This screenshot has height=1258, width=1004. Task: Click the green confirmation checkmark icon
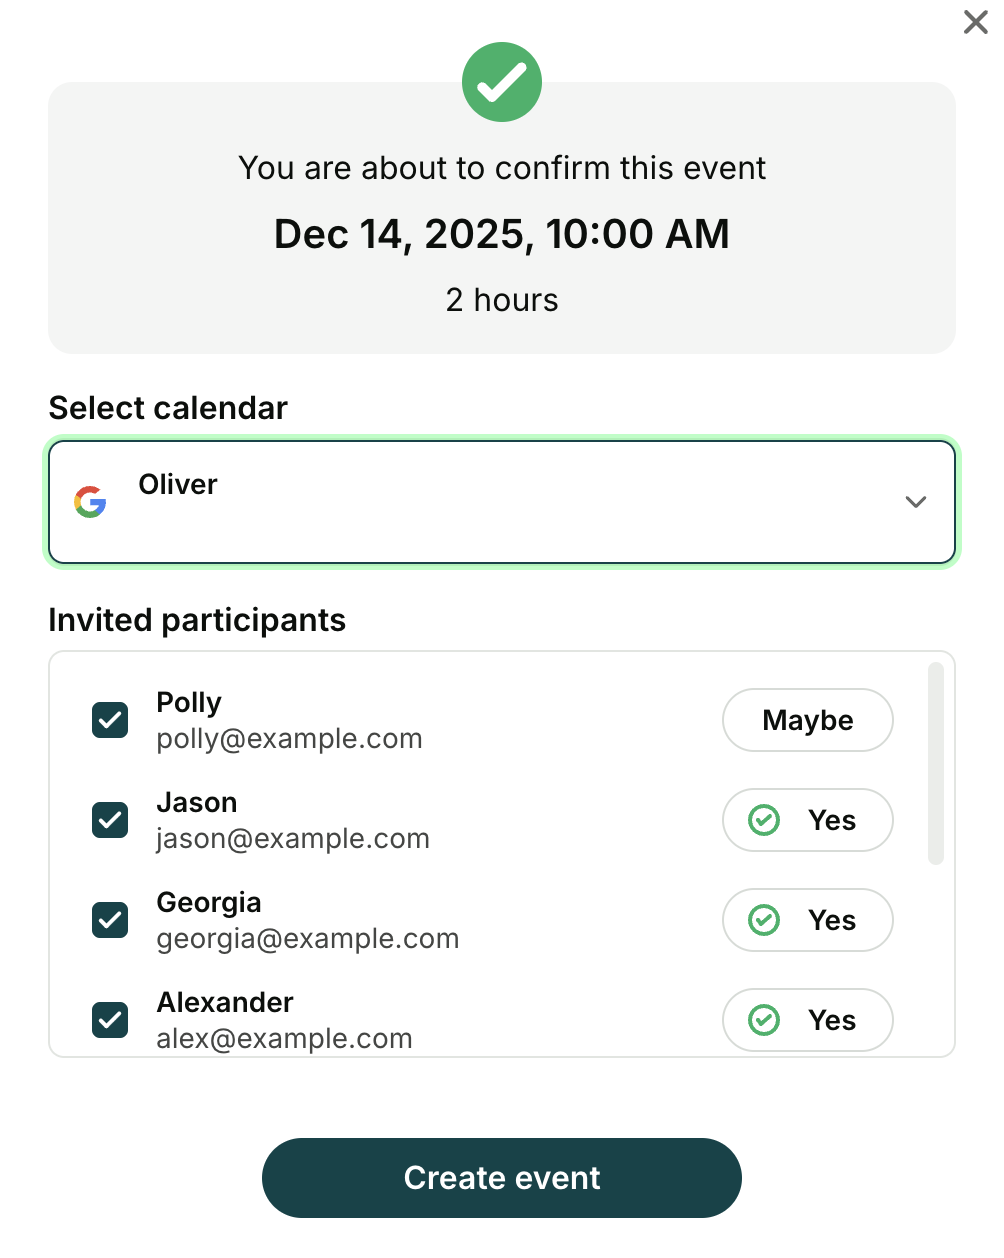(x=502, y=82)
